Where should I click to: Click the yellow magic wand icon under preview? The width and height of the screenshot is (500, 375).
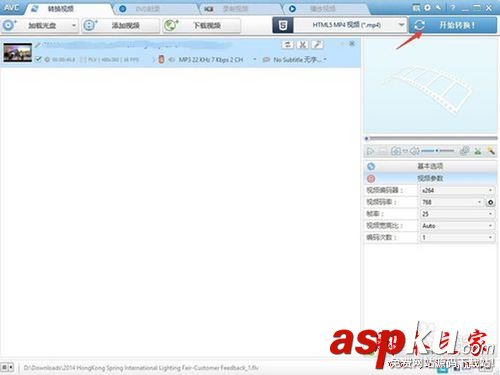point(491,151)
